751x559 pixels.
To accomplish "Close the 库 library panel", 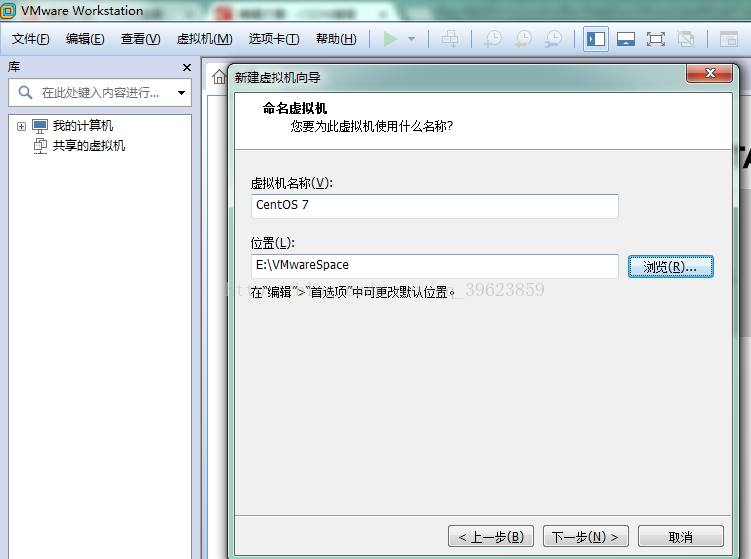I will [187, 68].
